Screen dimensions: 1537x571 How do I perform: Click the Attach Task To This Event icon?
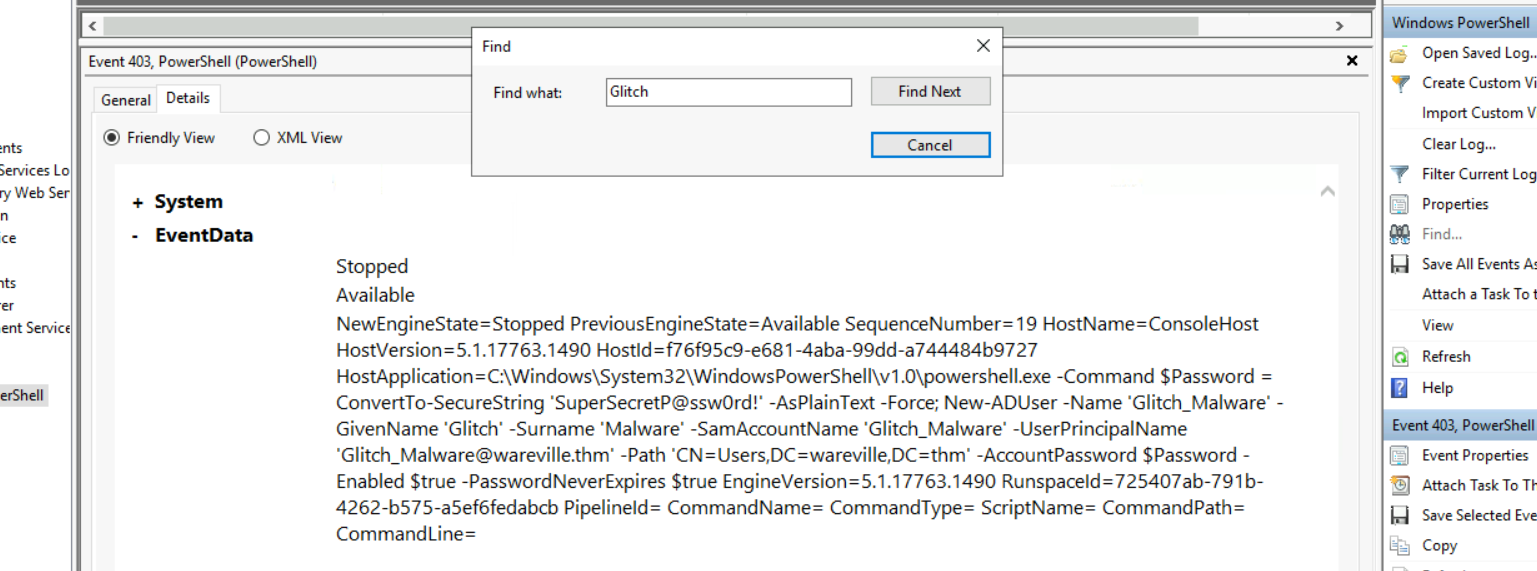pyautogui.click(x=1400, y=485)
